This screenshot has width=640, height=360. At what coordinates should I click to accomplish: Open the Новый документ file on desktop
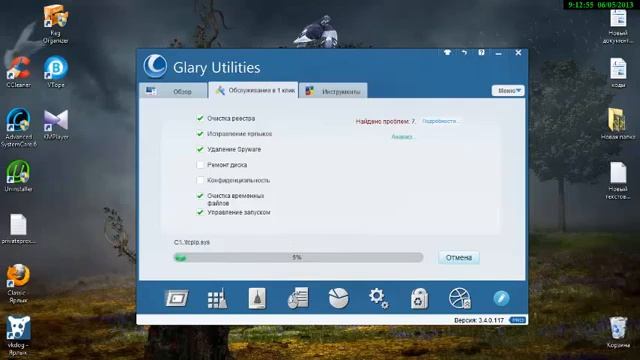pyautogui.click(x=618, y=26)
